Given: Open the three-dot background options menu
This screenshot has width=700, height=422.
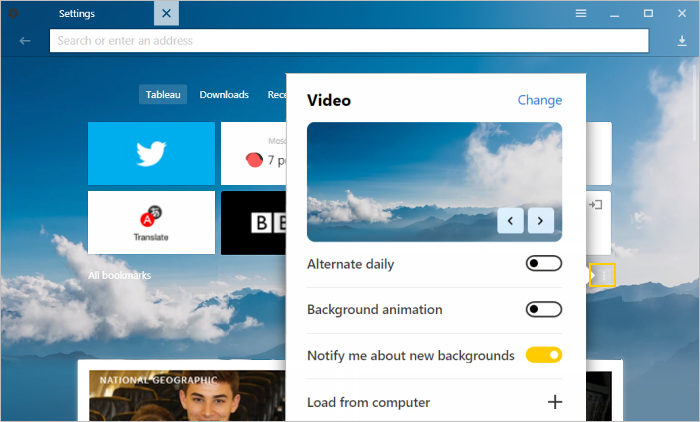Looking at the screenshot, I should (x=604, y=275).
